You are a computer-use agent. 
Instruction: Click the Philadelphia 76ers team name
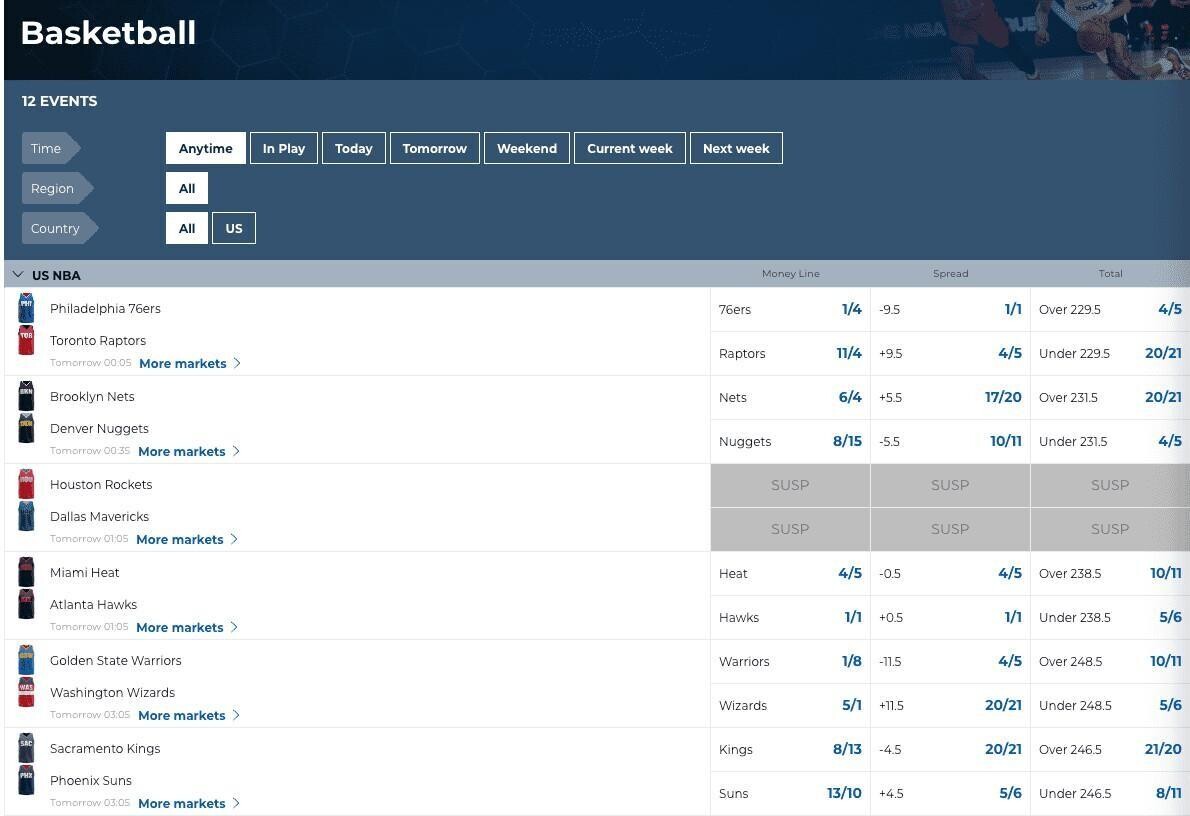(105, 309)
